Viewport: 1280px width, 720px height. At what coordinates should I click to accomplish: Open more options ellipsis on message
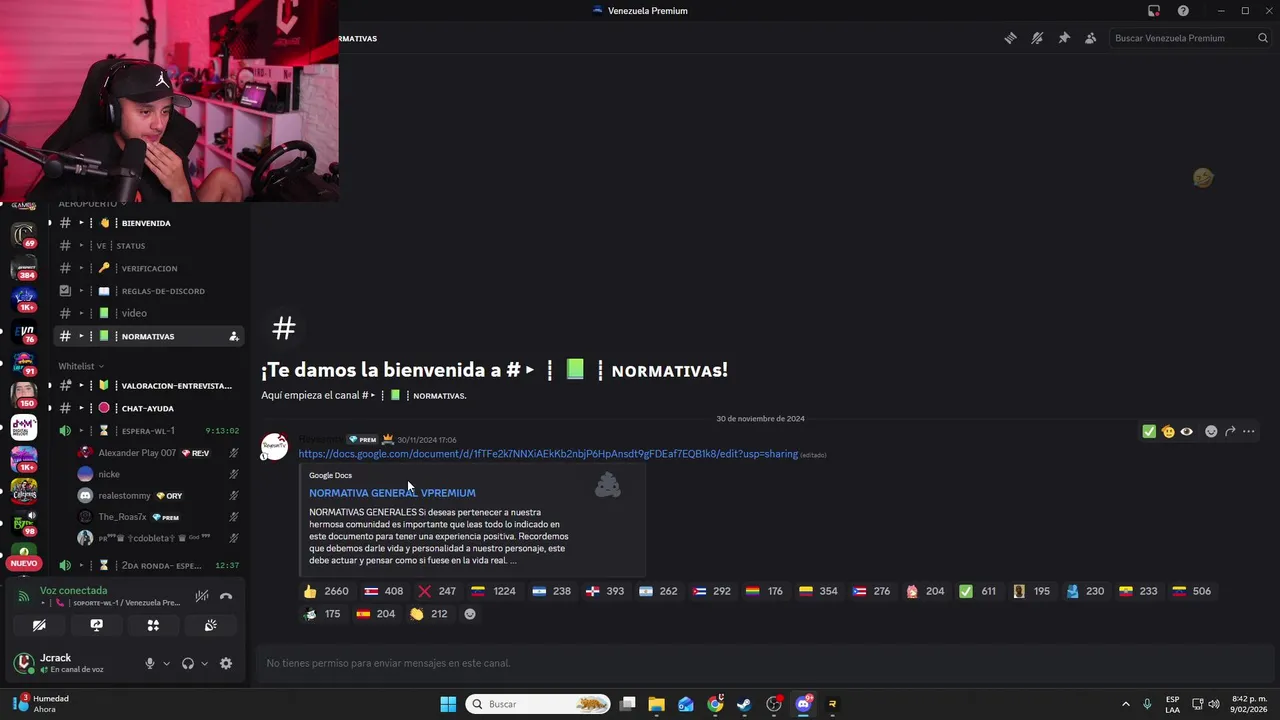[1248, 432]
